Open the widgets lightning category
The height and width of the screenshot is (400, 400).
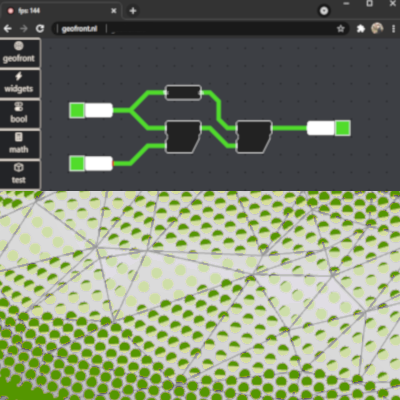[20, 83]
